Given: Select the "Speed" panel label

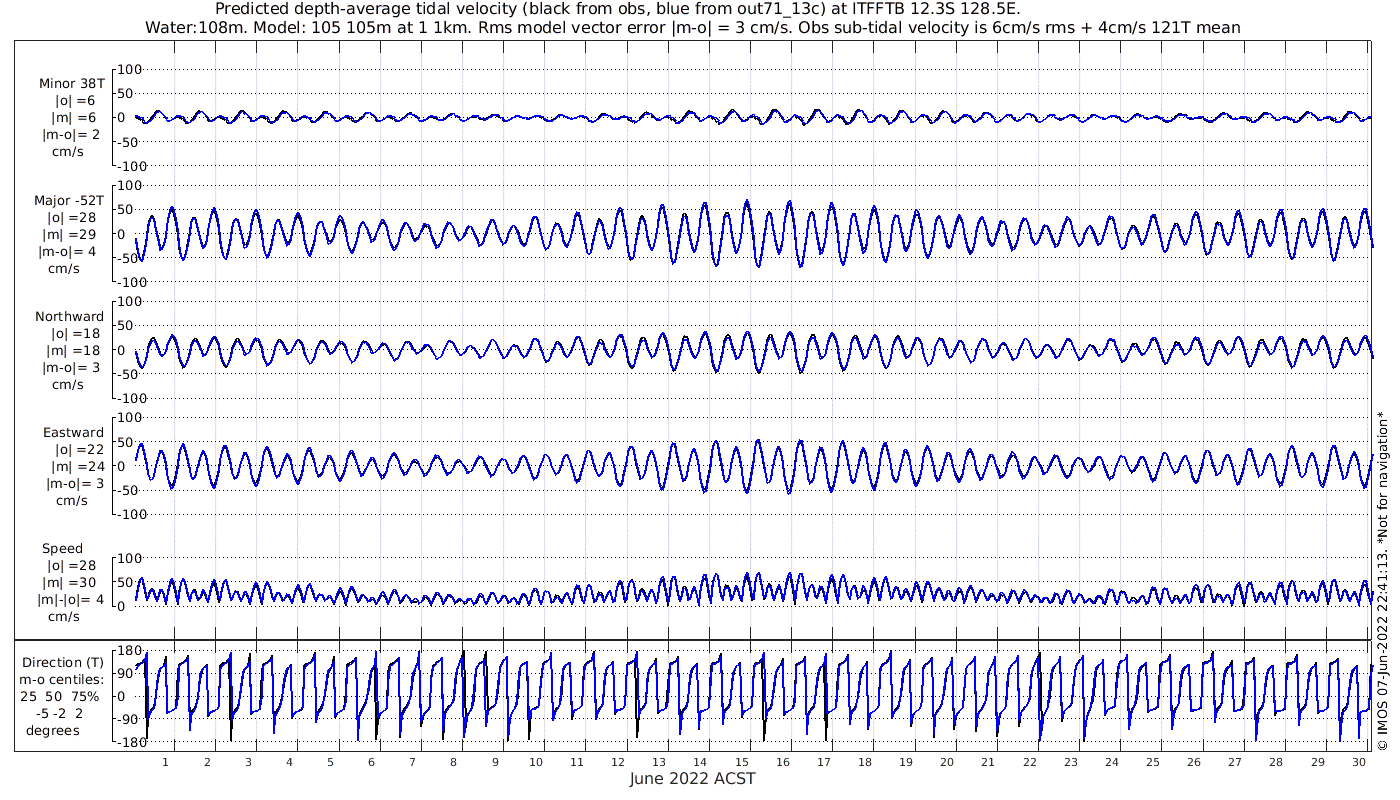Looking at the screenshot, I should [62, 549].
